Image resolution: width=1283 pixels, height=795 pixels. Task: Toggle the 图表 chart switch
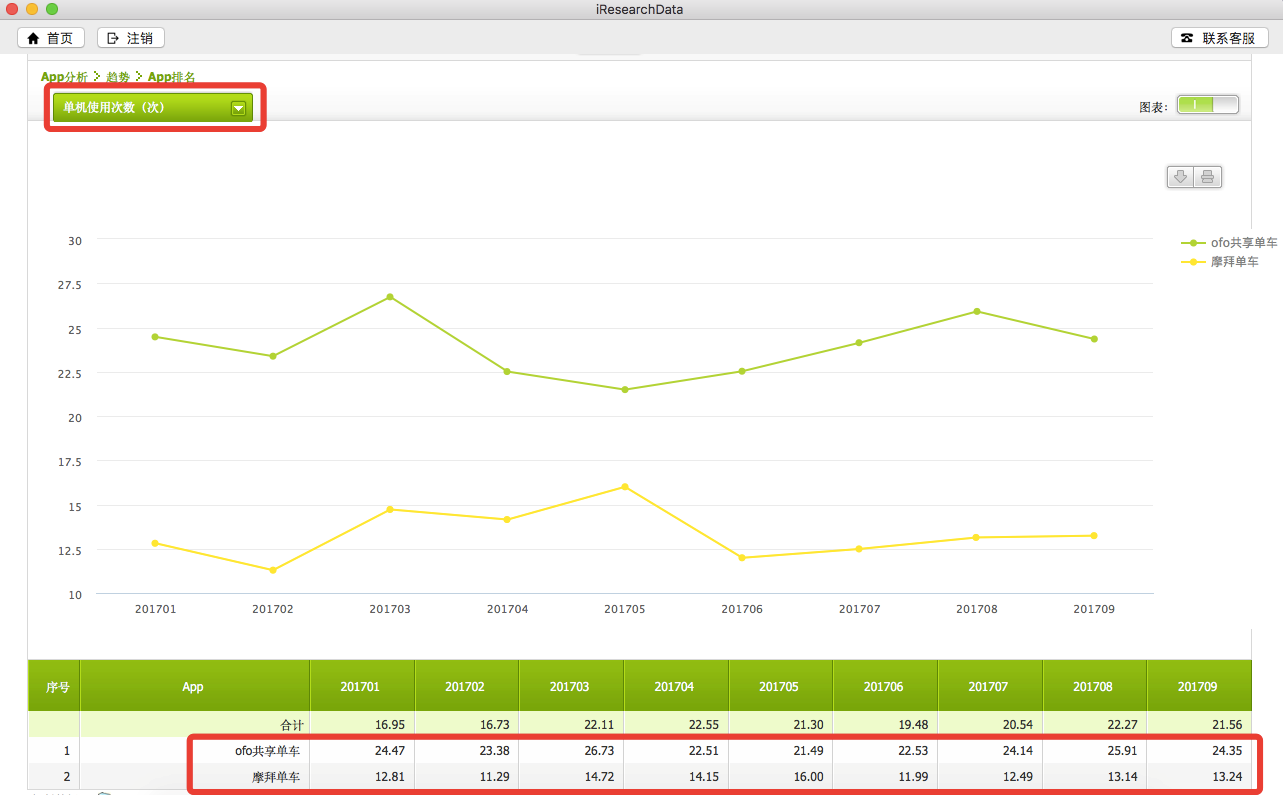click(1207, 105)
